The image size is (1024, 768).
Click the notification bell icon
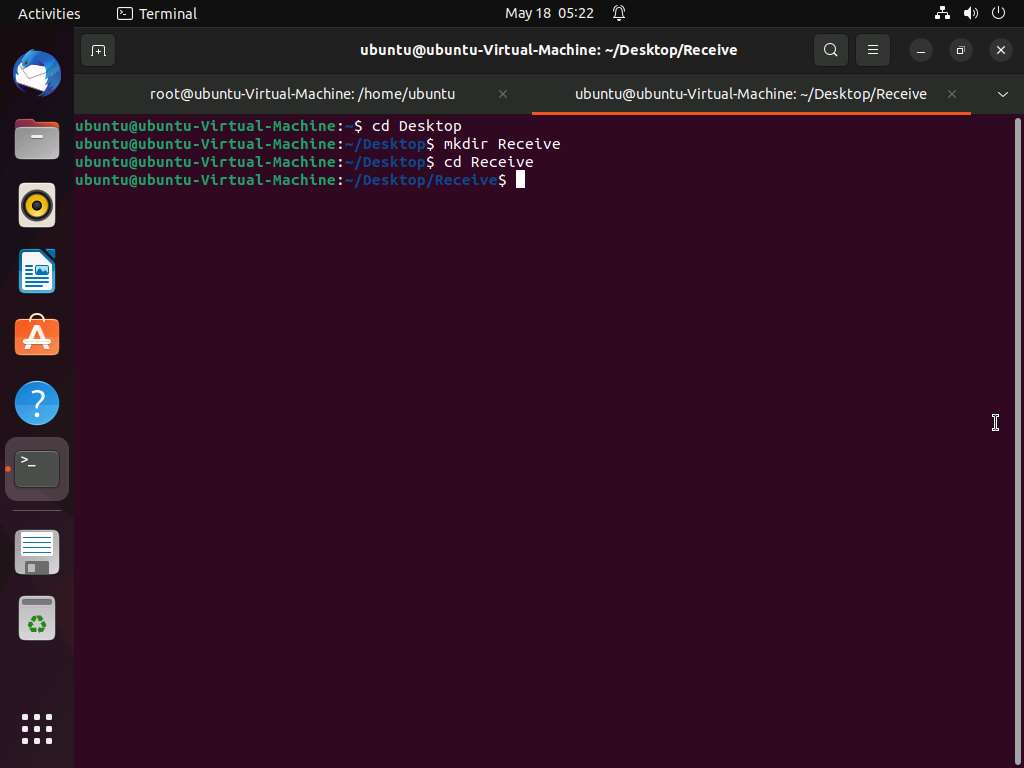tap(619, 13)
